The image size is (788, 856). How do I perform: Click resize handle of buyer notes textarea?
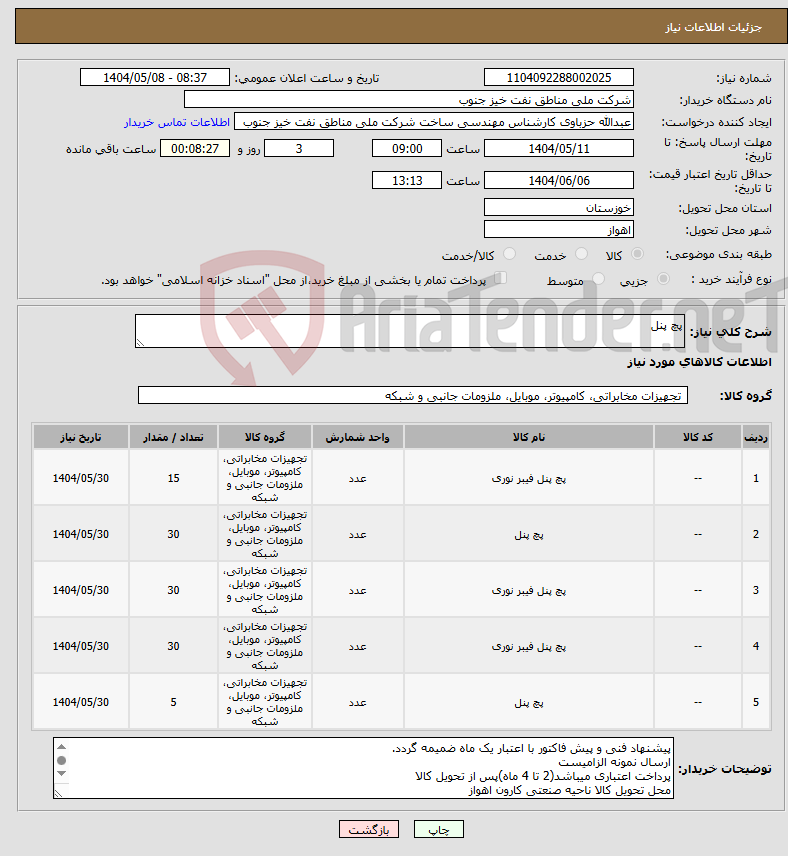point(59,793)
